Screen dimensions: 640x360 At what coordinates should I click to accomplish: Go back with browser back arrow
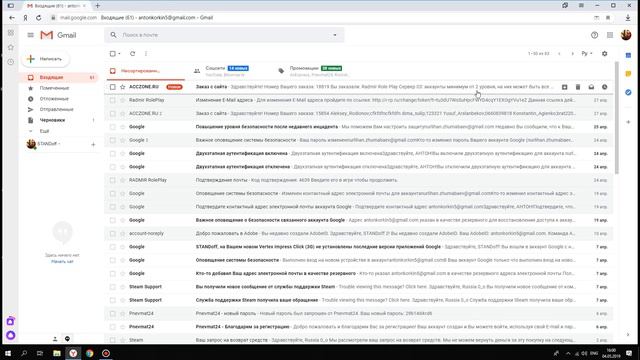pyautogui.click(x=12, y=18)
